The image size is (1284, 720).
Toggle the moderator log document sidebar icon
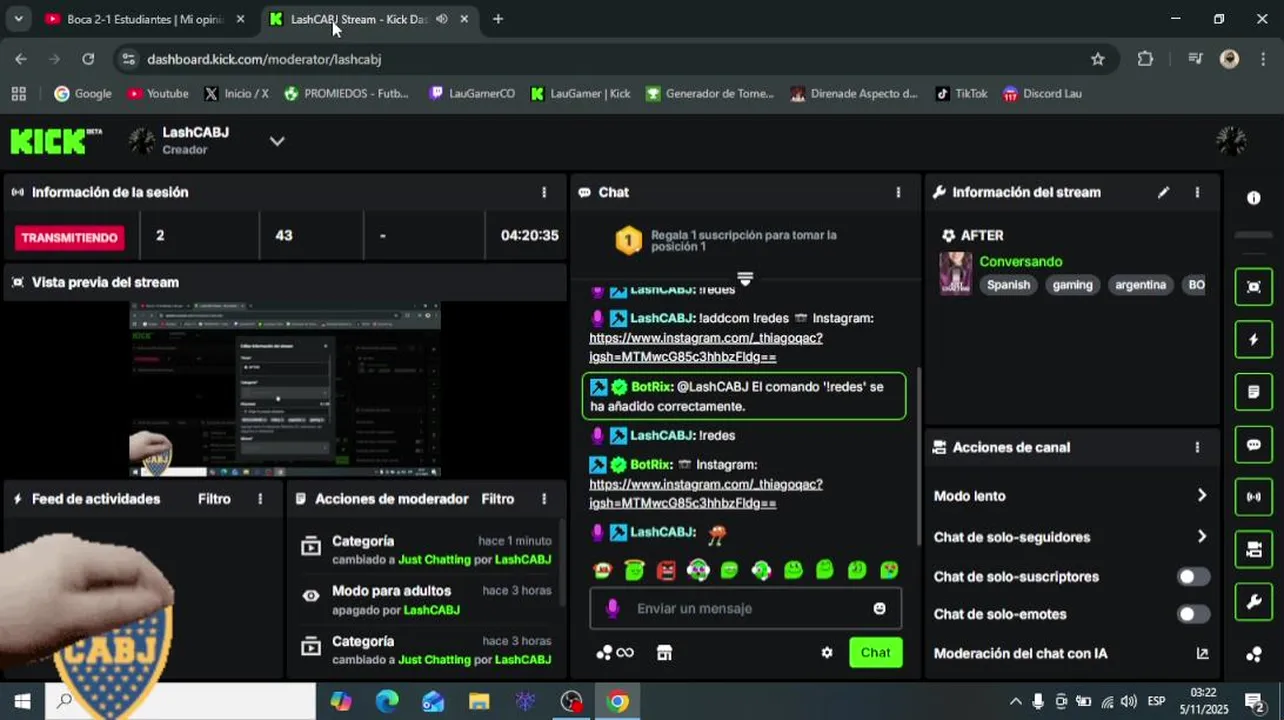tap(1254, 392)
